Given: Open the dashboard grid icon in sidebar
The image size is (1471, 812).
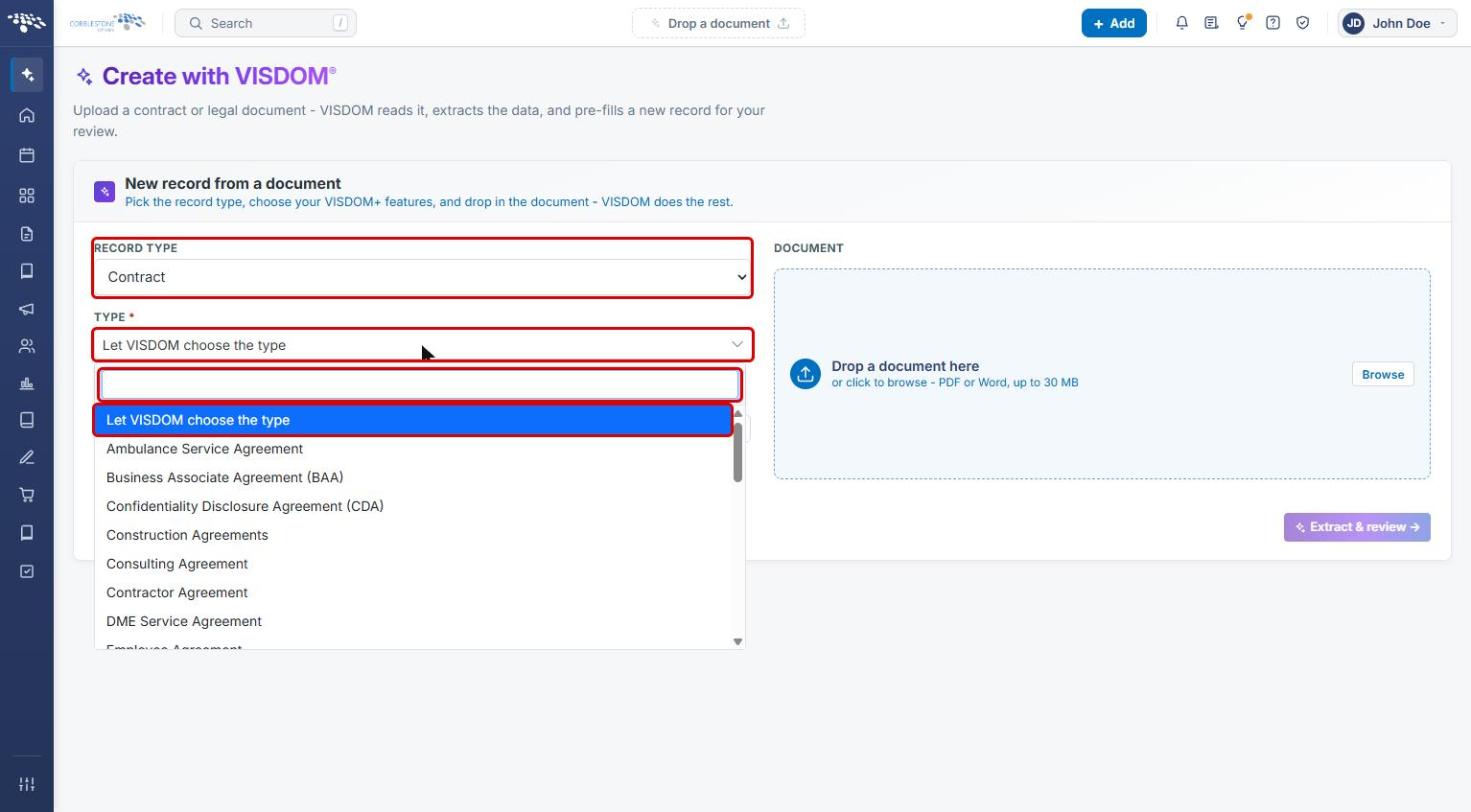Looking at the screenshot, I should 27,195.
